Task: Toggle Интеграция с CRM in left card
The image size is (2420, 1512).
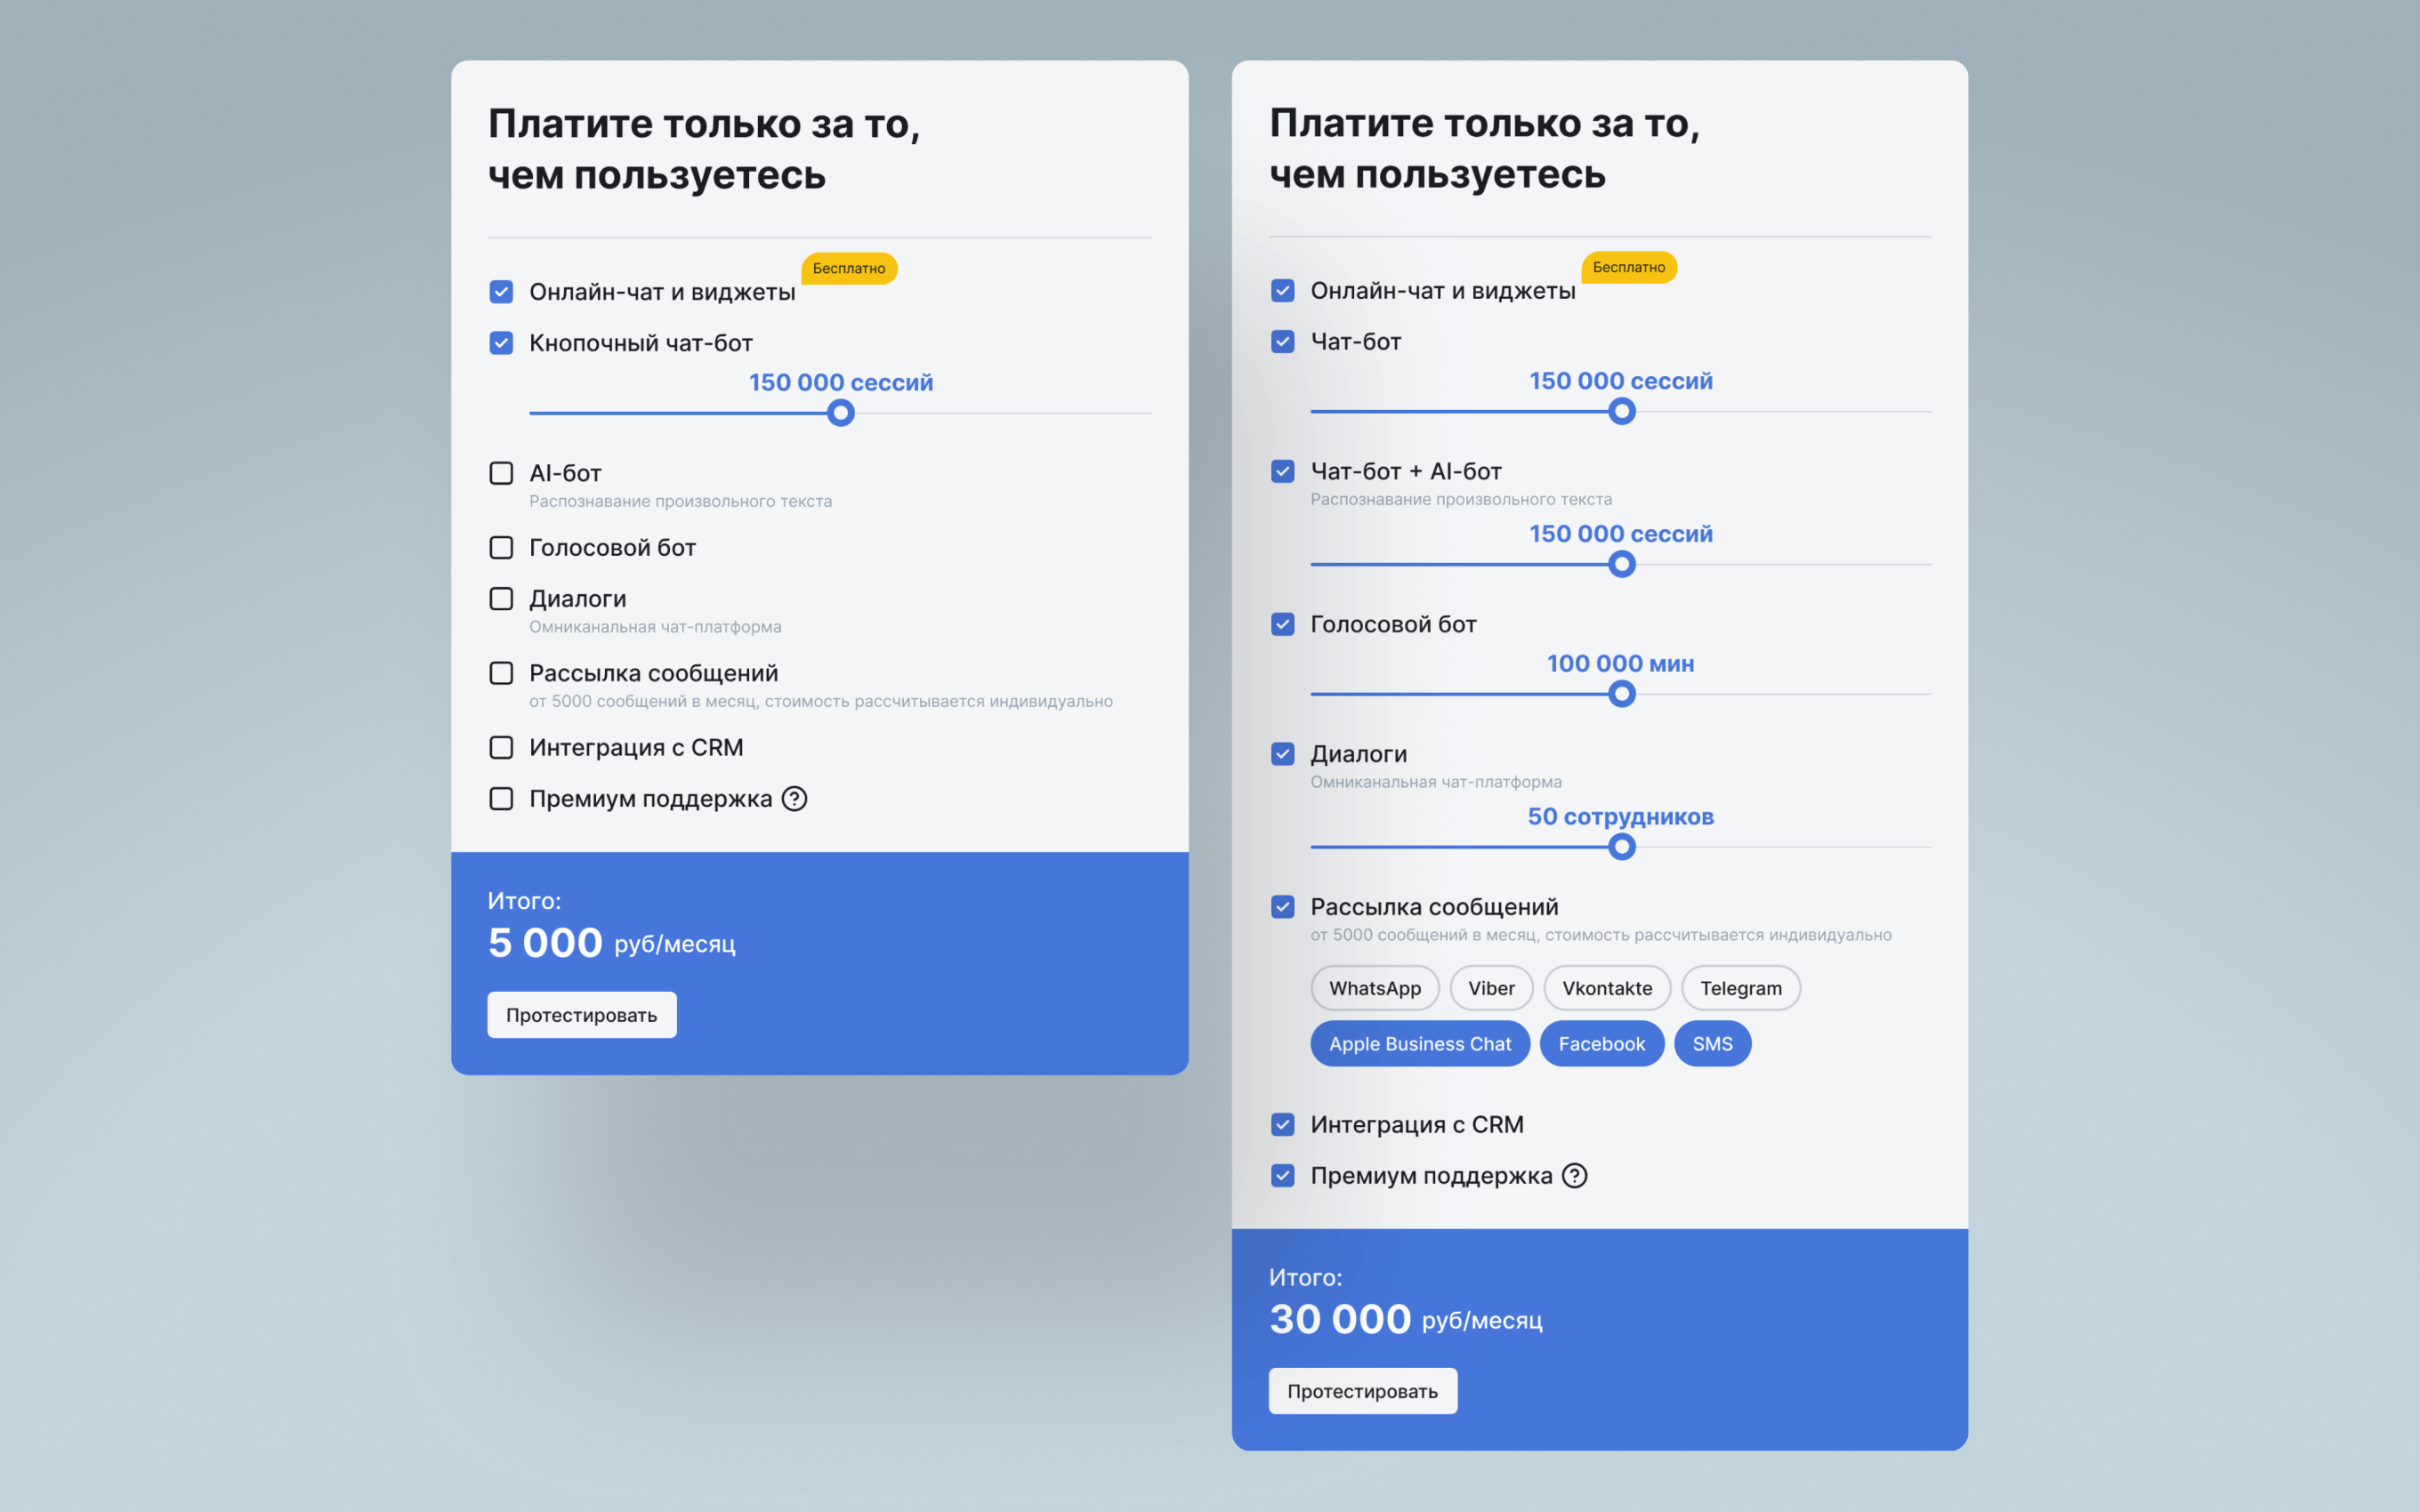Action: point(501,748)
